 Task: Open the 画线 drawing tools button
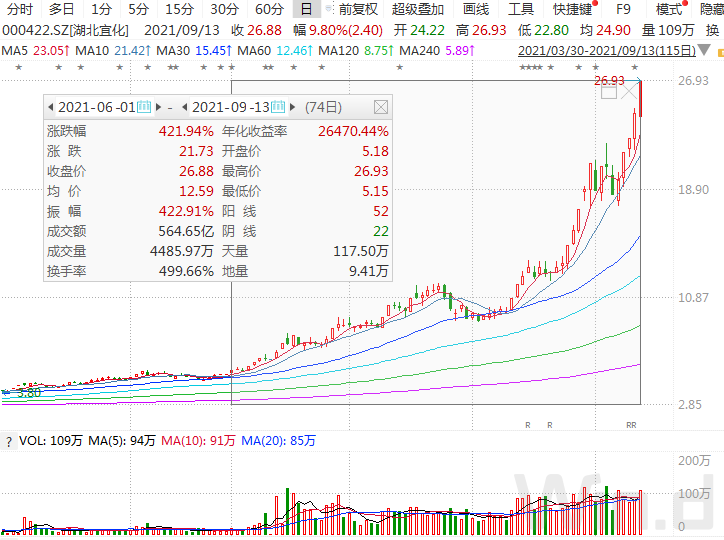475,9
